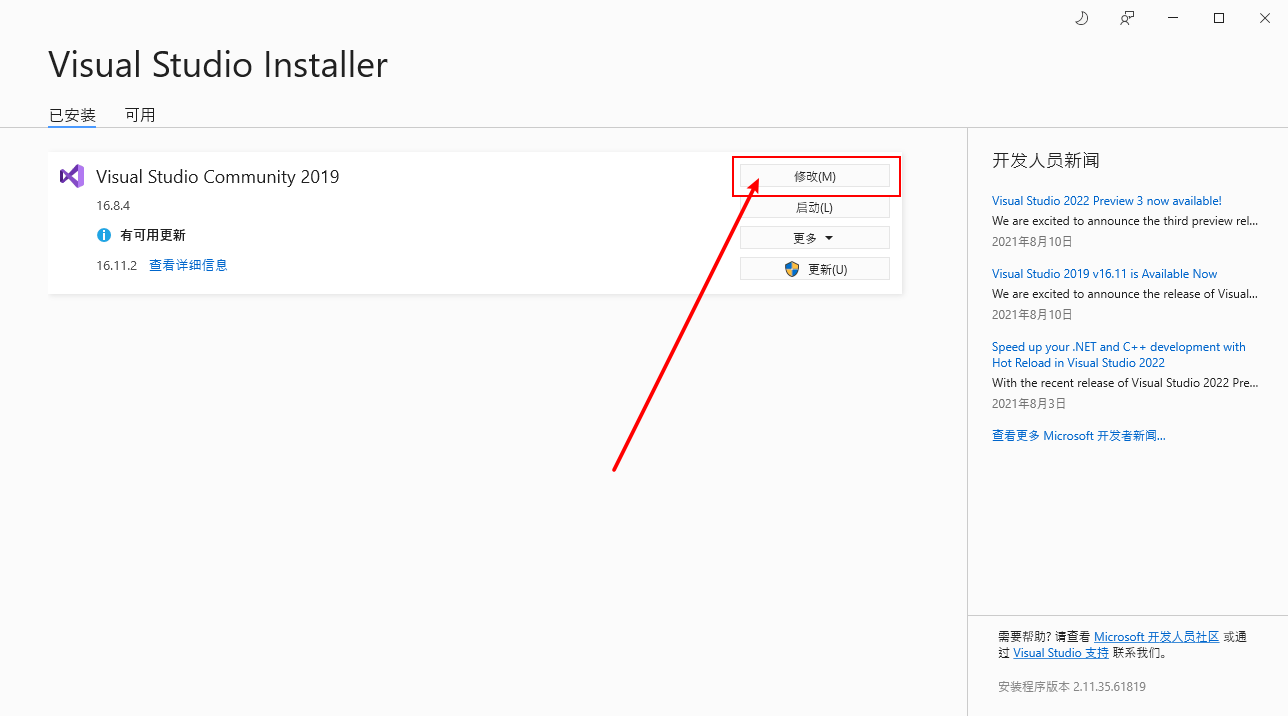Open the Visual Studio 支持 link
The width and height of the screenshot is (1288, 716).
1061,653
